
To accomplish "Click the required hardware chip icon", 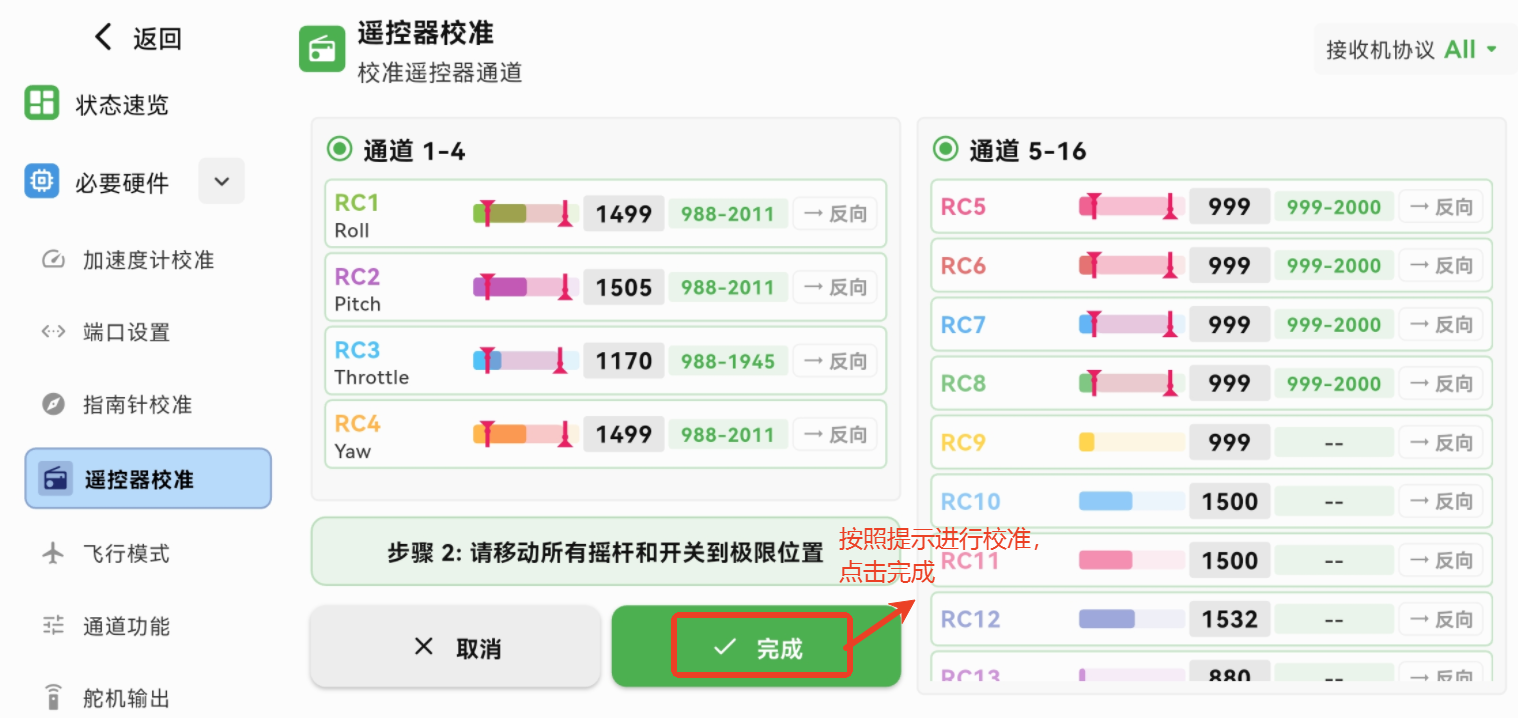I will (x=42, y=182).
